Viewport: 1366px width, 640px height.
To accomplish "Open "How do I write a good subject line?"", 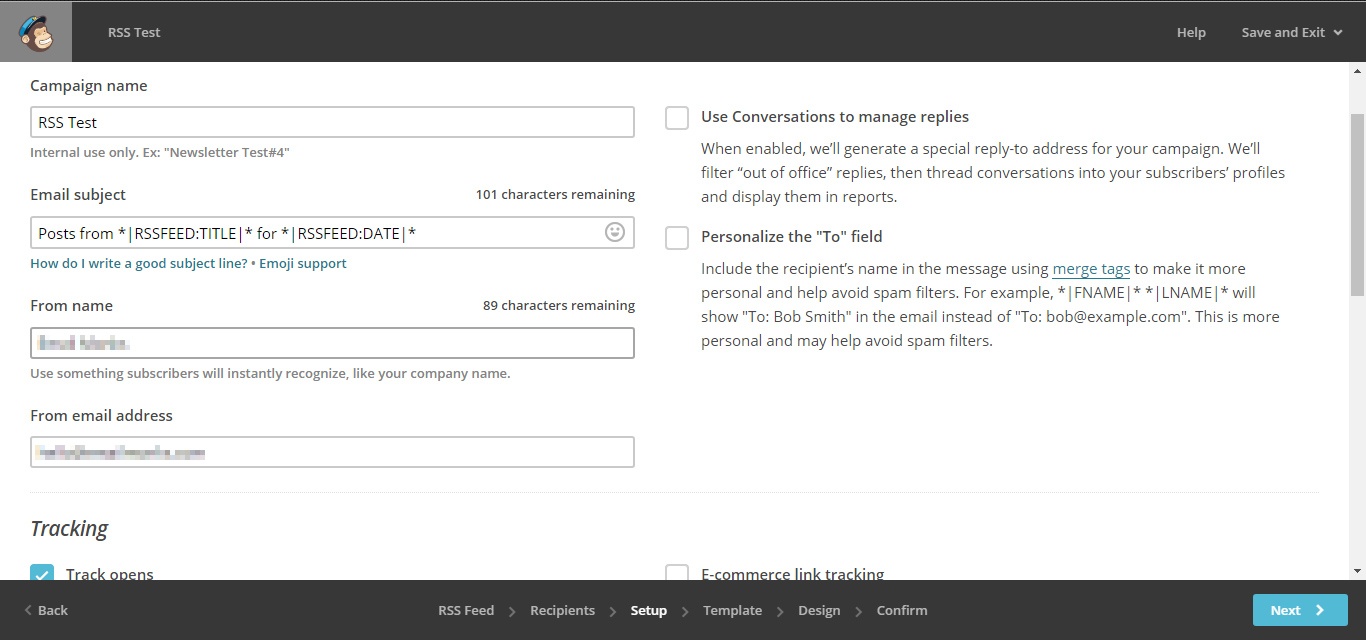I will 139,264.
